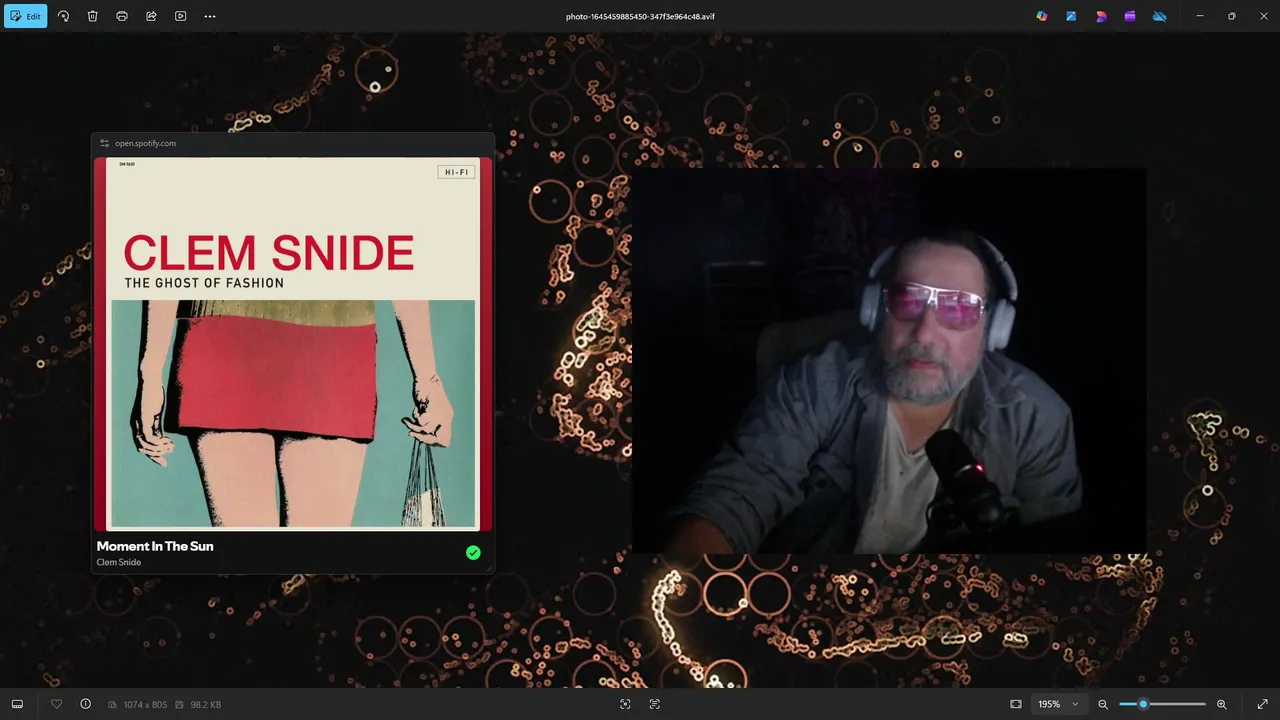The width and height of the screenshot is (1280, 720).
Task: Restore down the Photos window
Action: (1231, 16)
